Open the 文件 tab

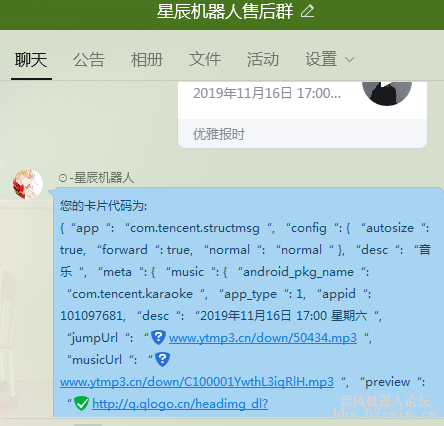(205, 60)
